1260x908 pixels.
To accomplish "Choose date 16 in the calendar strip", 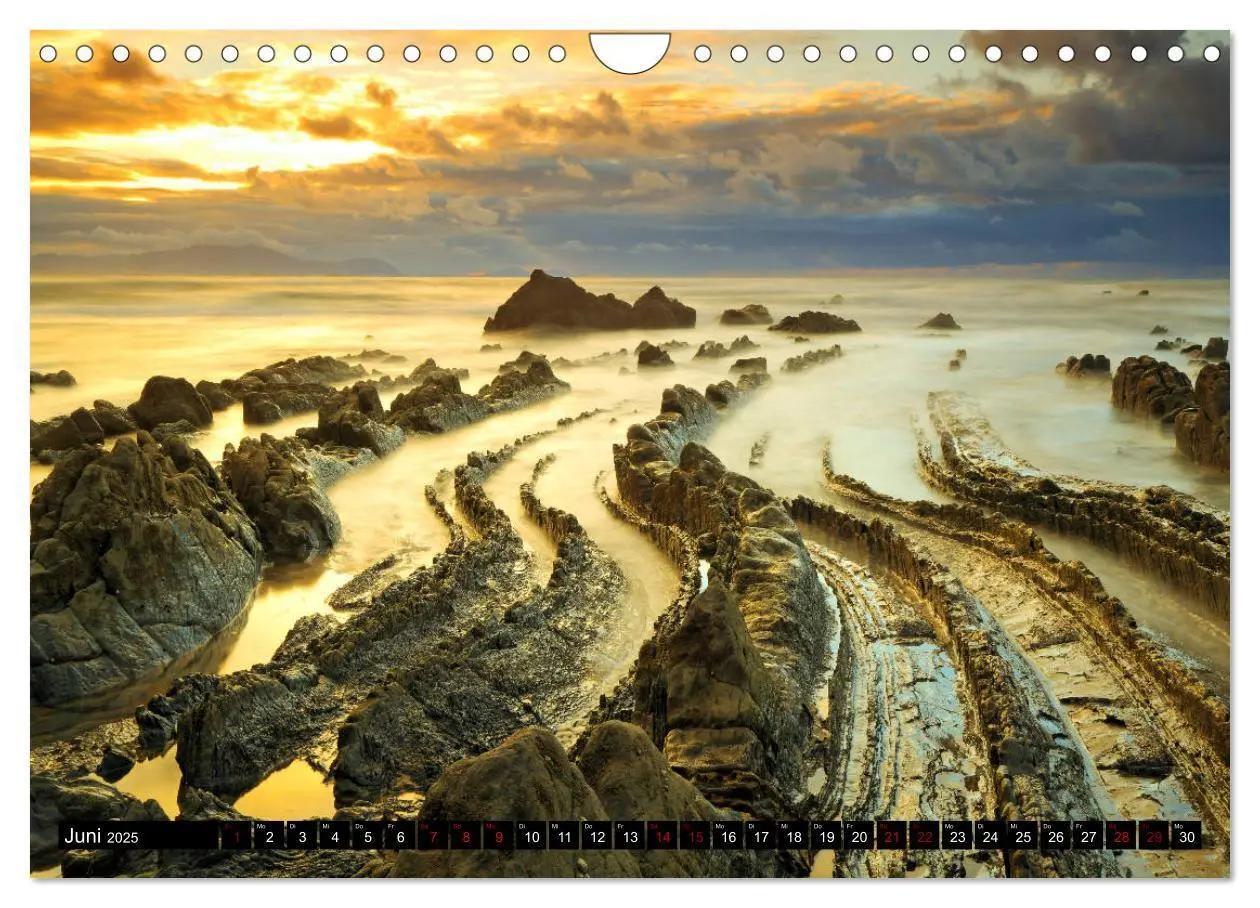I will pos(728,836).
